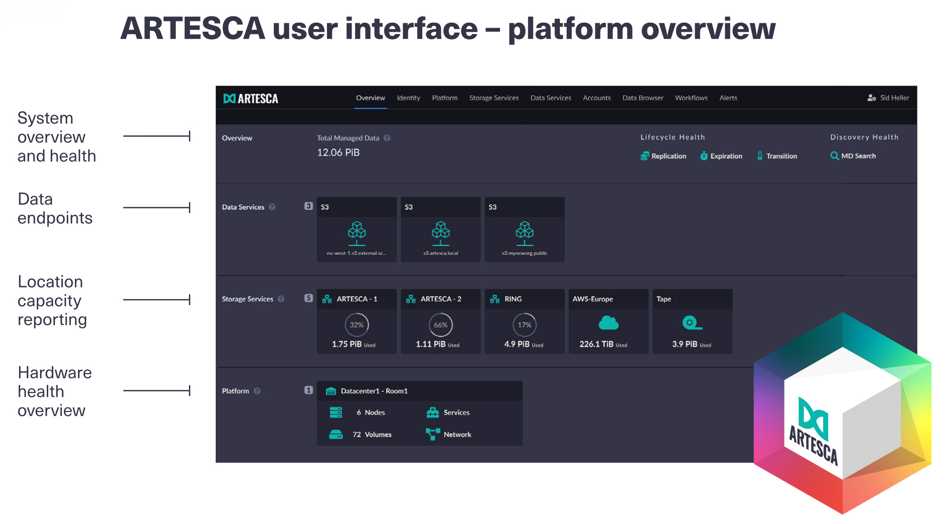Image resolution: width=950 pixels, height=524 pixels.
Task: Click the count badge beside Data Services
Action: click(308, 207)
